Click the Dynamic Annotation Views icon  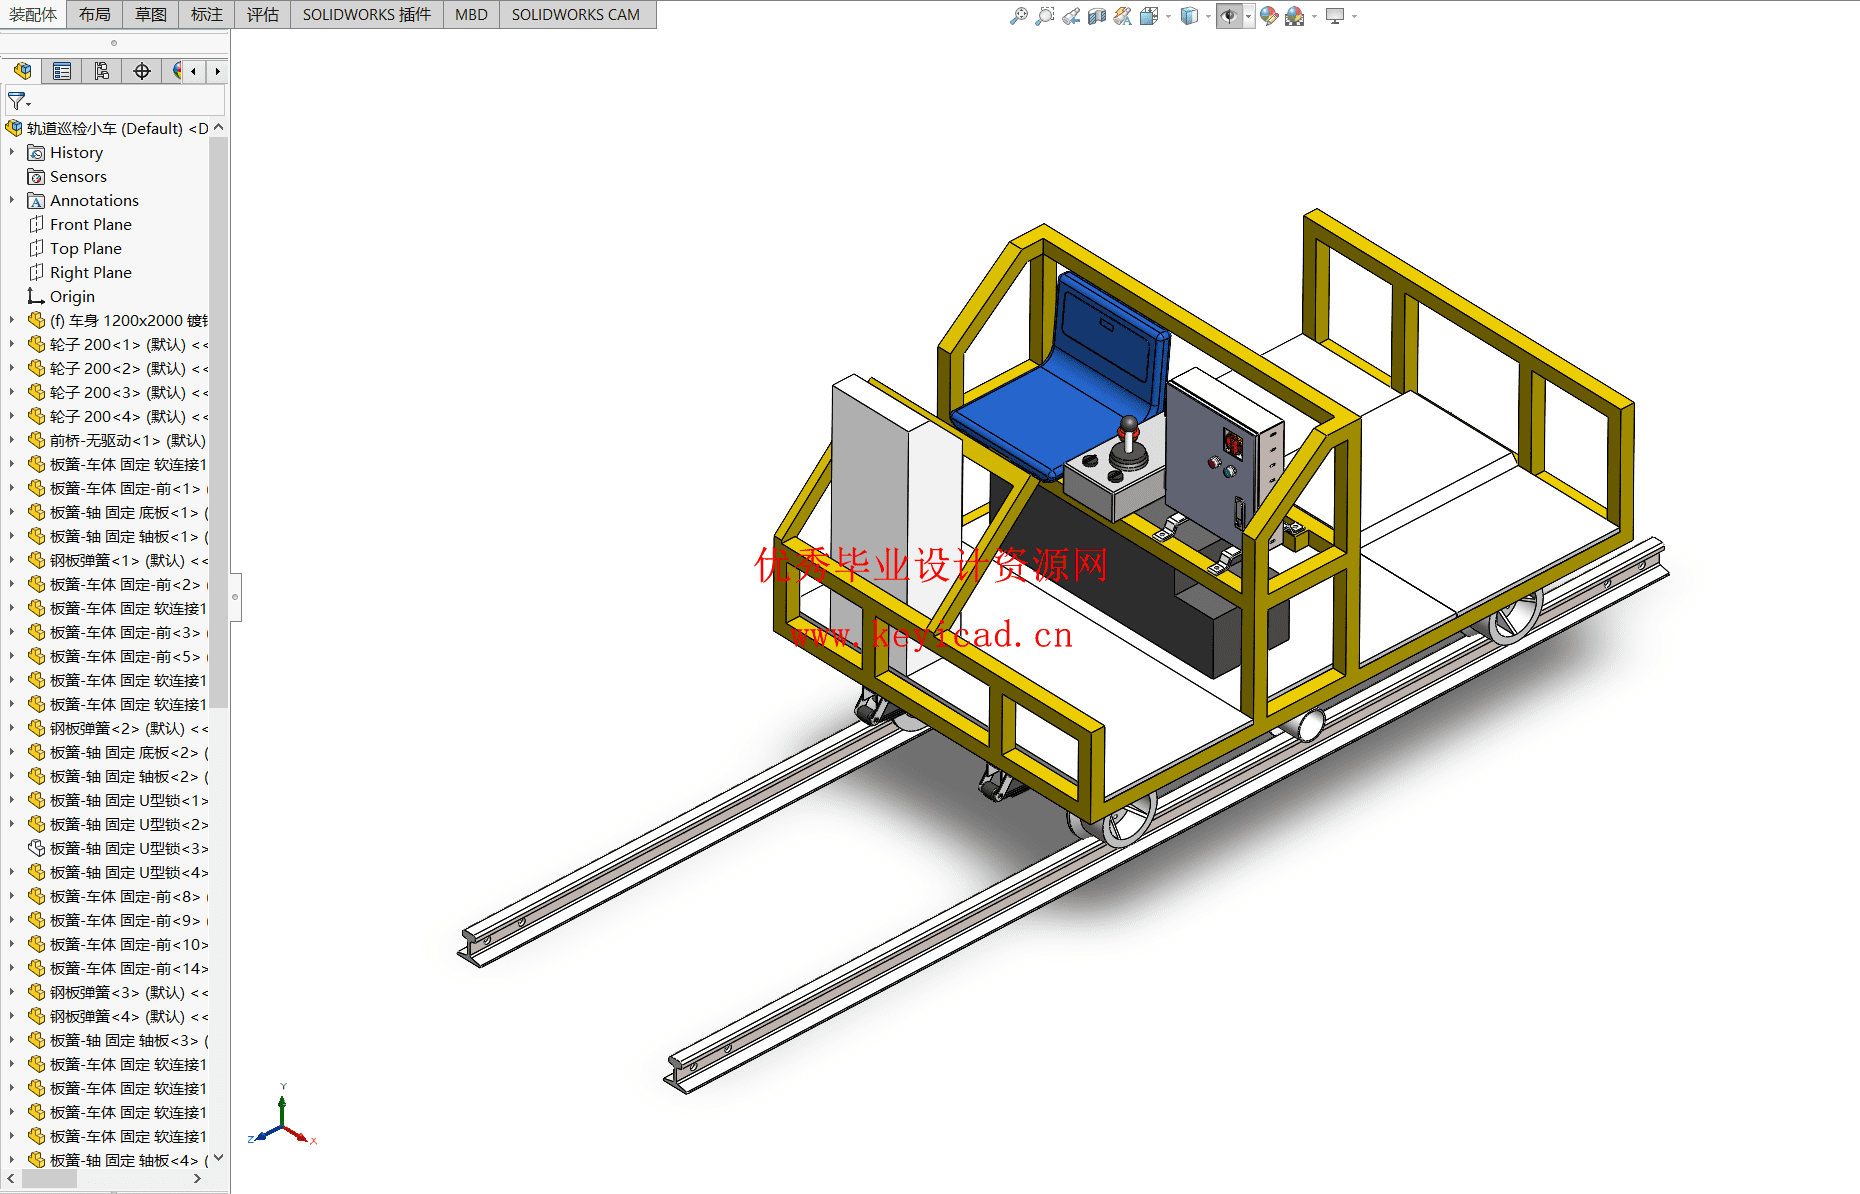click(1123, 16)
